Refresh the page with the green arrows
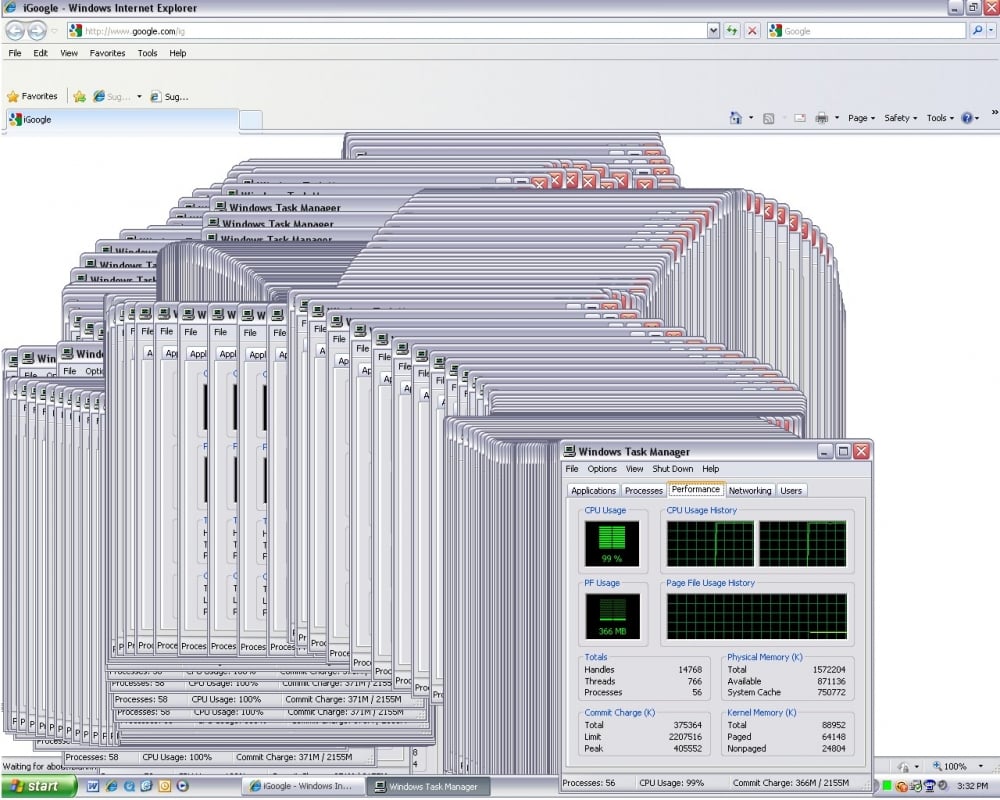The height and width of the screenshot is (800, 1000). click(x=732, y=31)
